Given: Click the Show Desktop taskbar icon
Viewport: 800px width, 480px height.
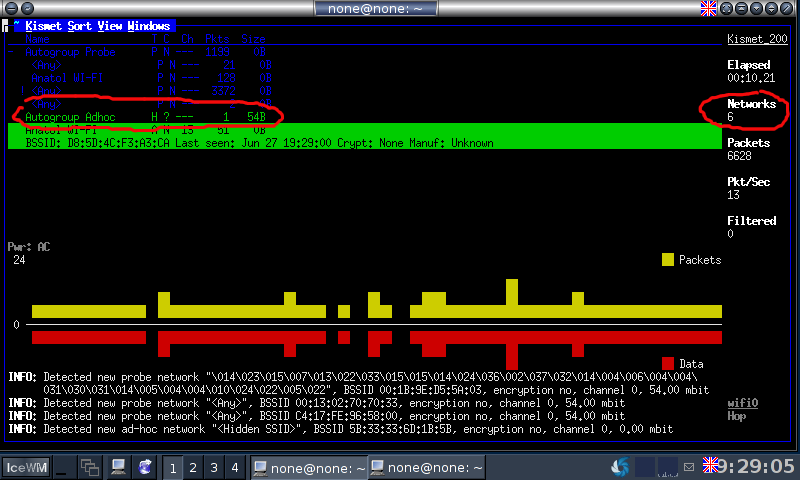Looking at the screenshot, I should pos(61,467).
